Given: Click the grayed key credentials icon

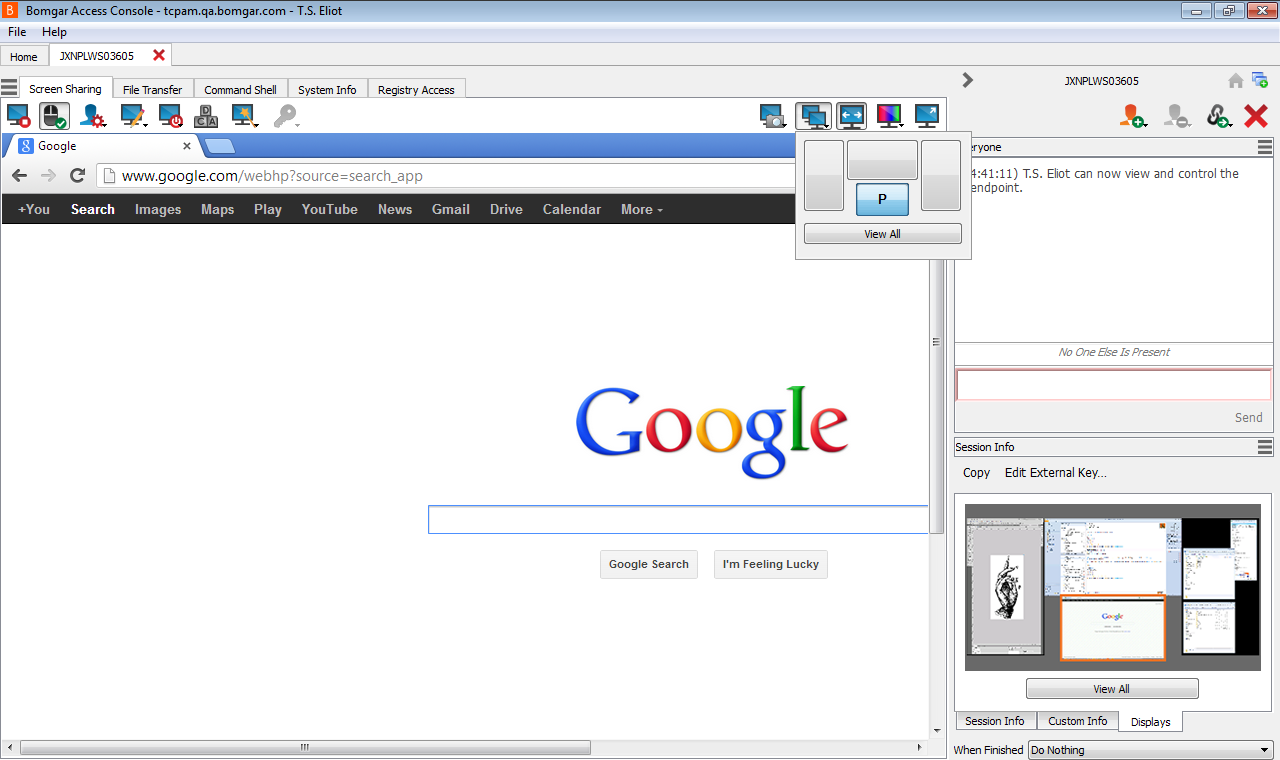Looking at the screenshot, I should coord(286,117).
